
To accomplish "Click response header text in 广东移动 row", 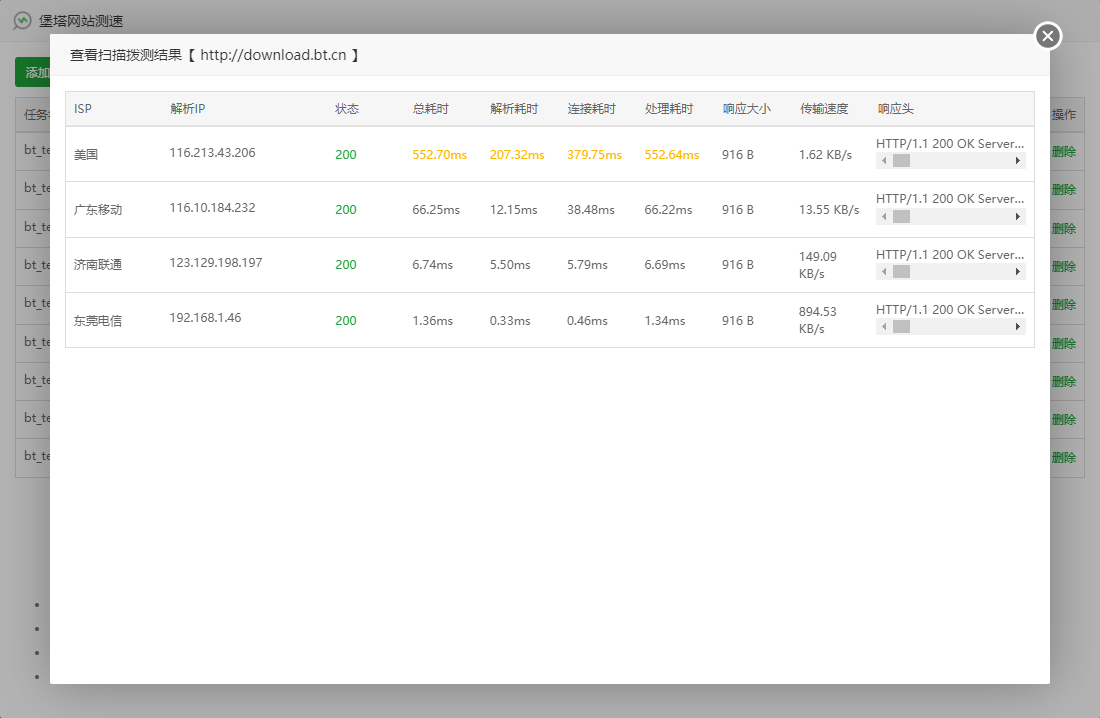I will [949, 199].
